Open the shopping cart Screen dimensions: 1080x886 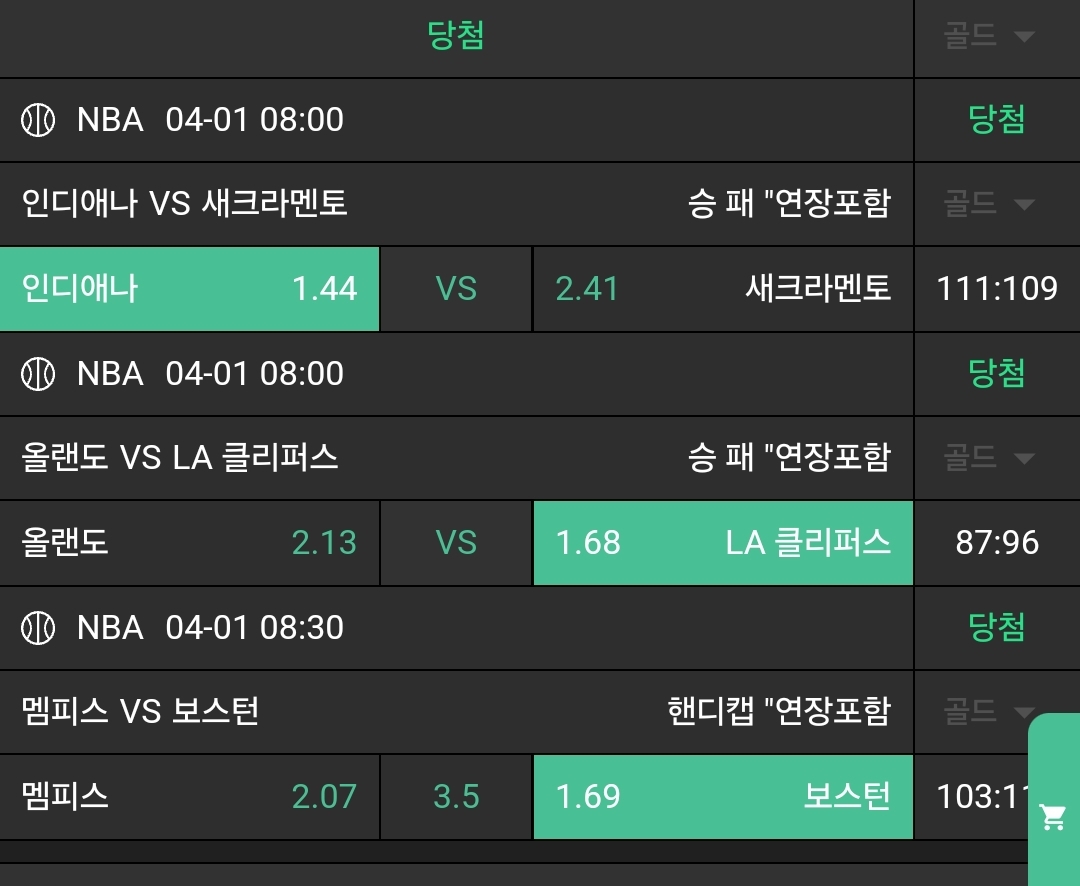pyautogui.click(x=1052, y=817)
